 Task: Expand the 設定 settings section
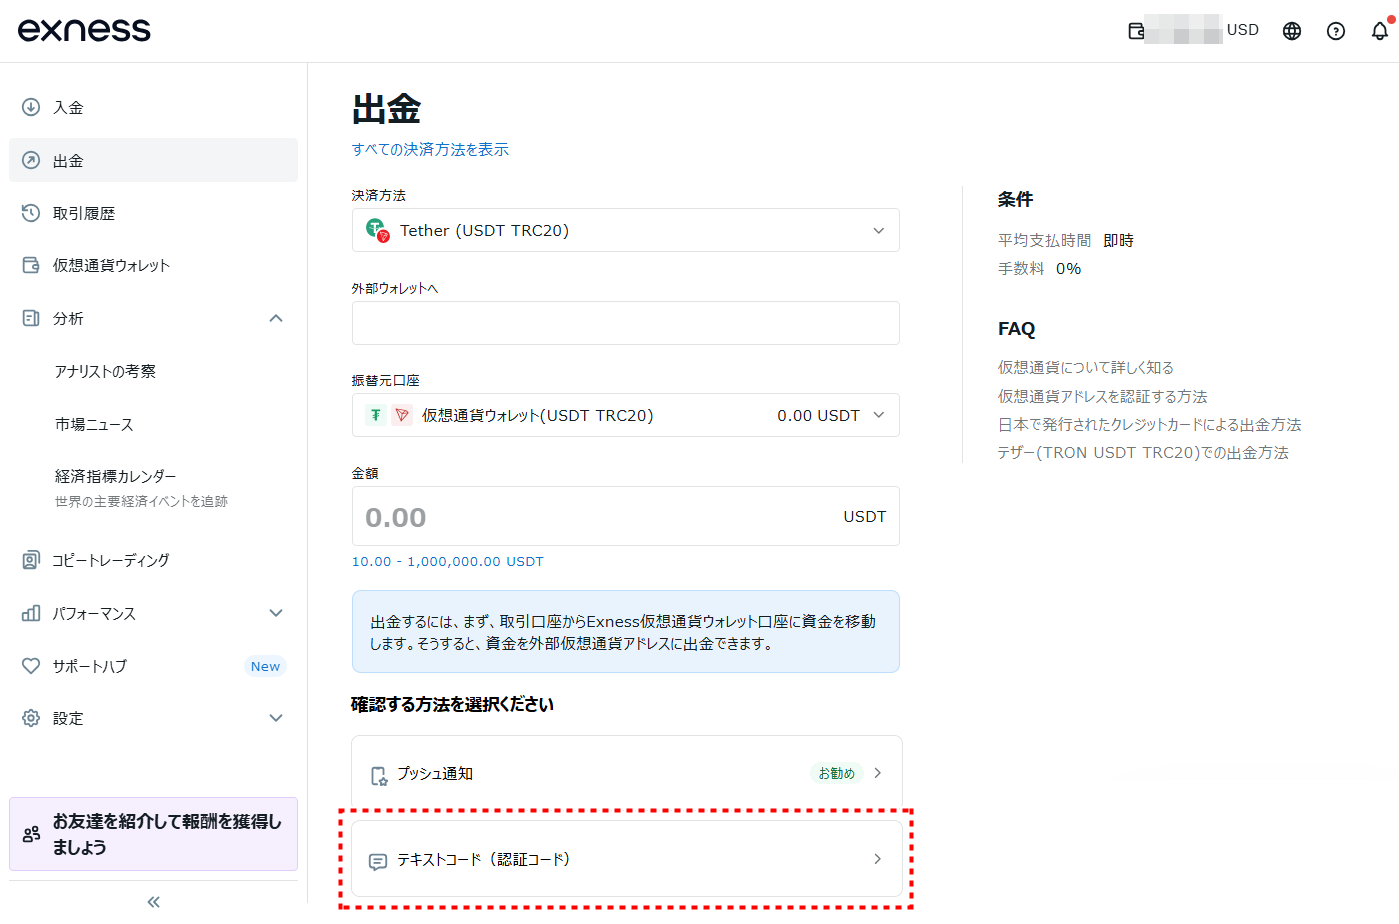coord(276,717)
